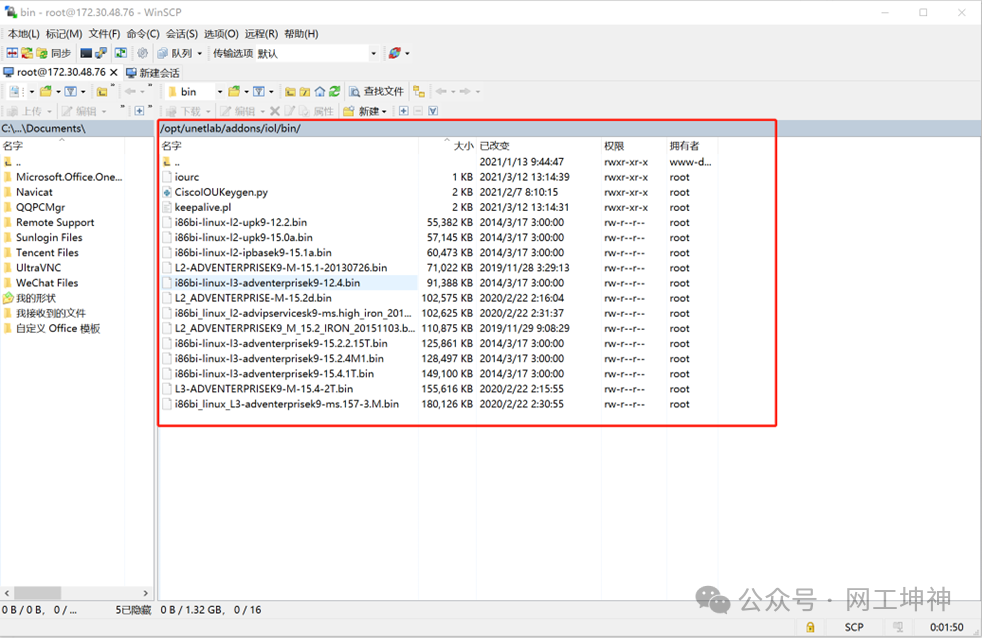982x638 pixels.
Task: Click the yellow-green Synchronize icon beside Compare Directories
Action: click(x=27, y=53)
